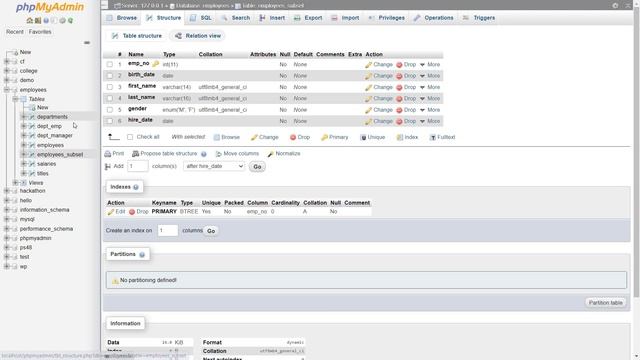
Task: Click Change for the birth_date column
Action: [379, 76]
